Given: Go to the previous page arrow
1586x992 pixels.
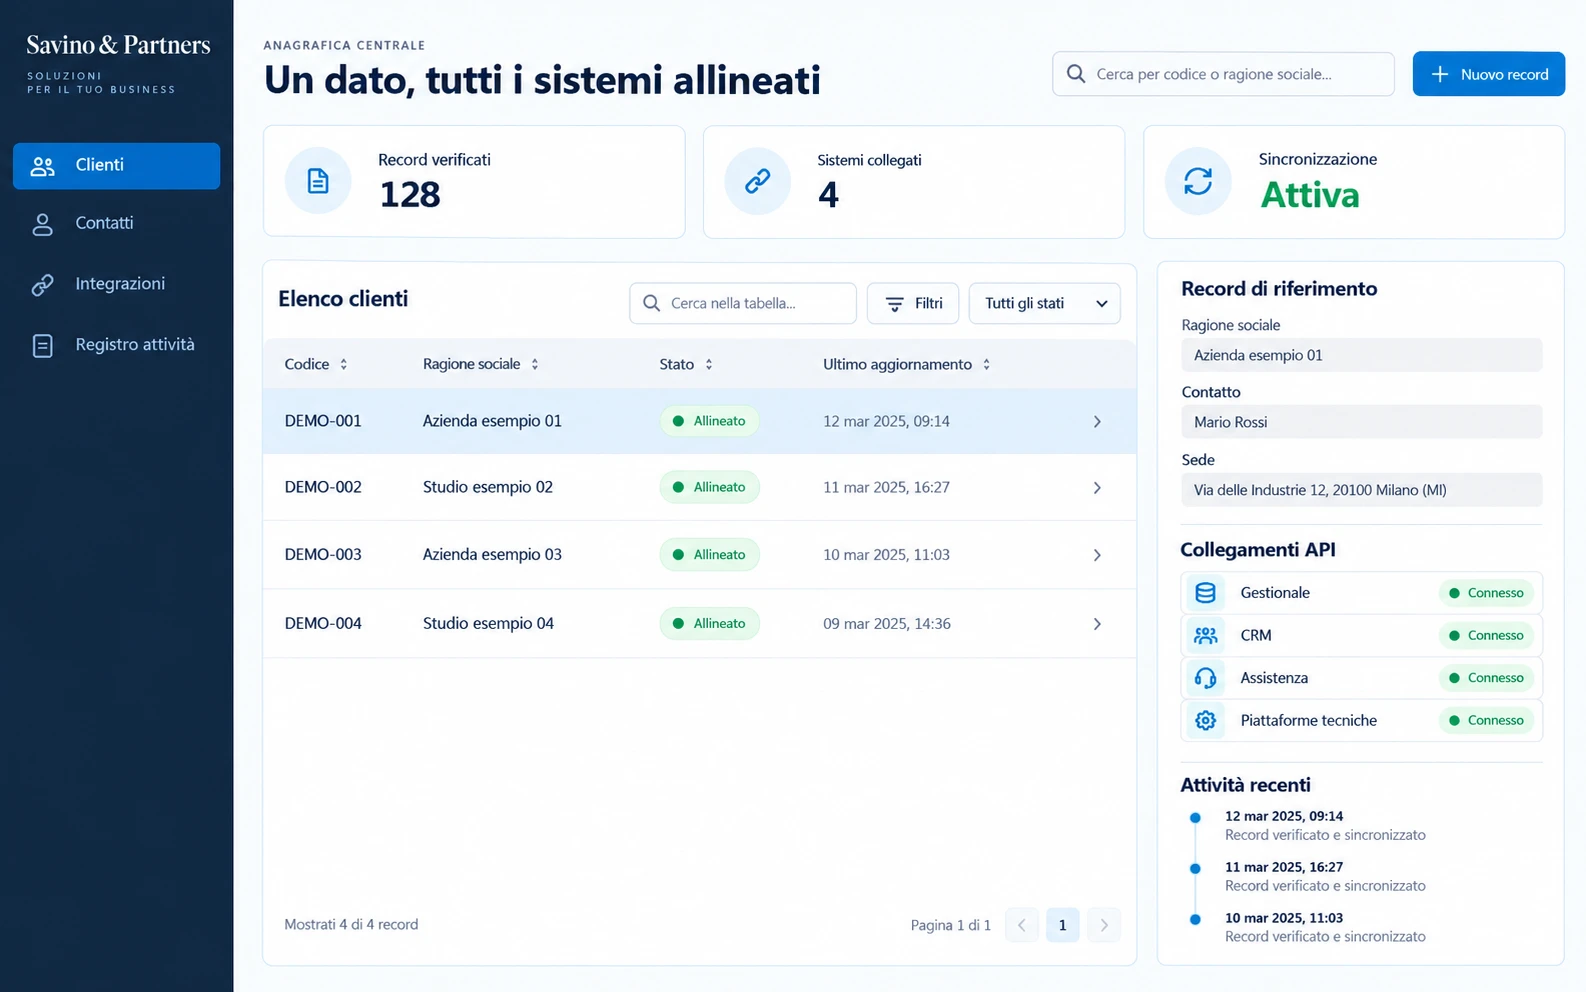Looking at the screenshot, I should (x=1022, y=925).
